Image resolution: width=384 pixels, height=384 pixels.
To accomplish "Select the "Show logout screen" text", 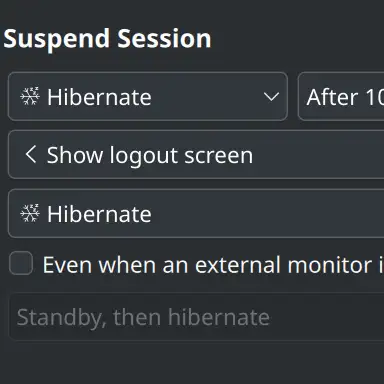I will pyautogui.click(x=150, y=155).
